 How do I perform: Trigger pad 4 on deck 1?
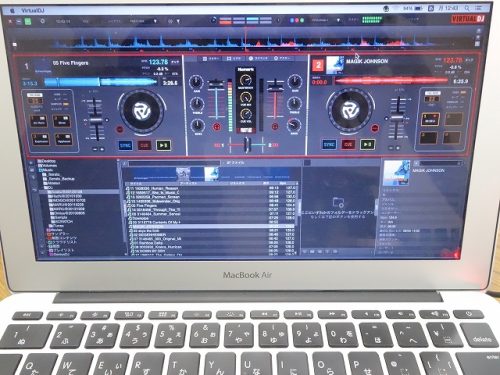(63, 139)
